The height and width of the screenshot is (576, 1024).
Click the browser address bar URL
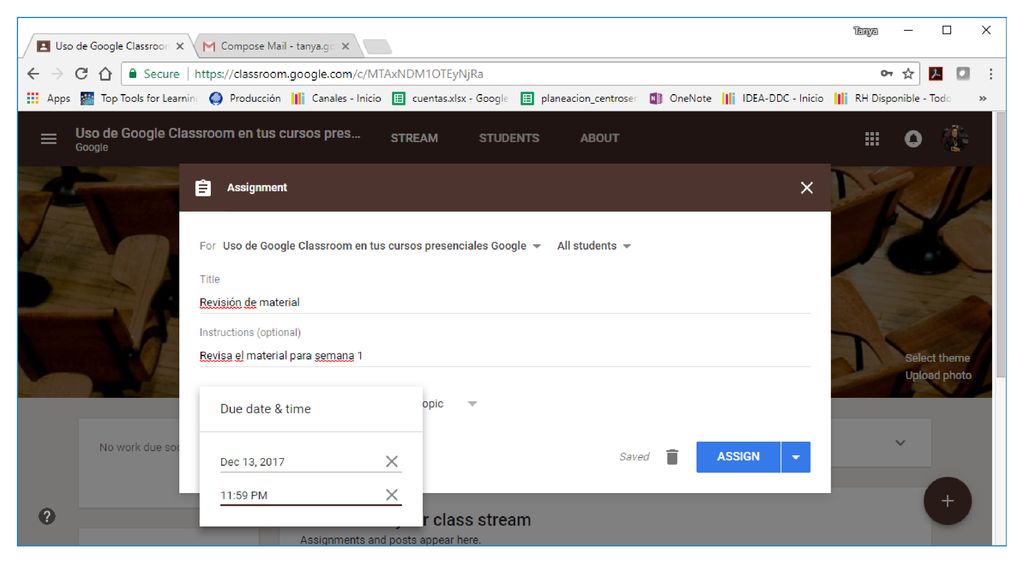[x=339, y=74]
